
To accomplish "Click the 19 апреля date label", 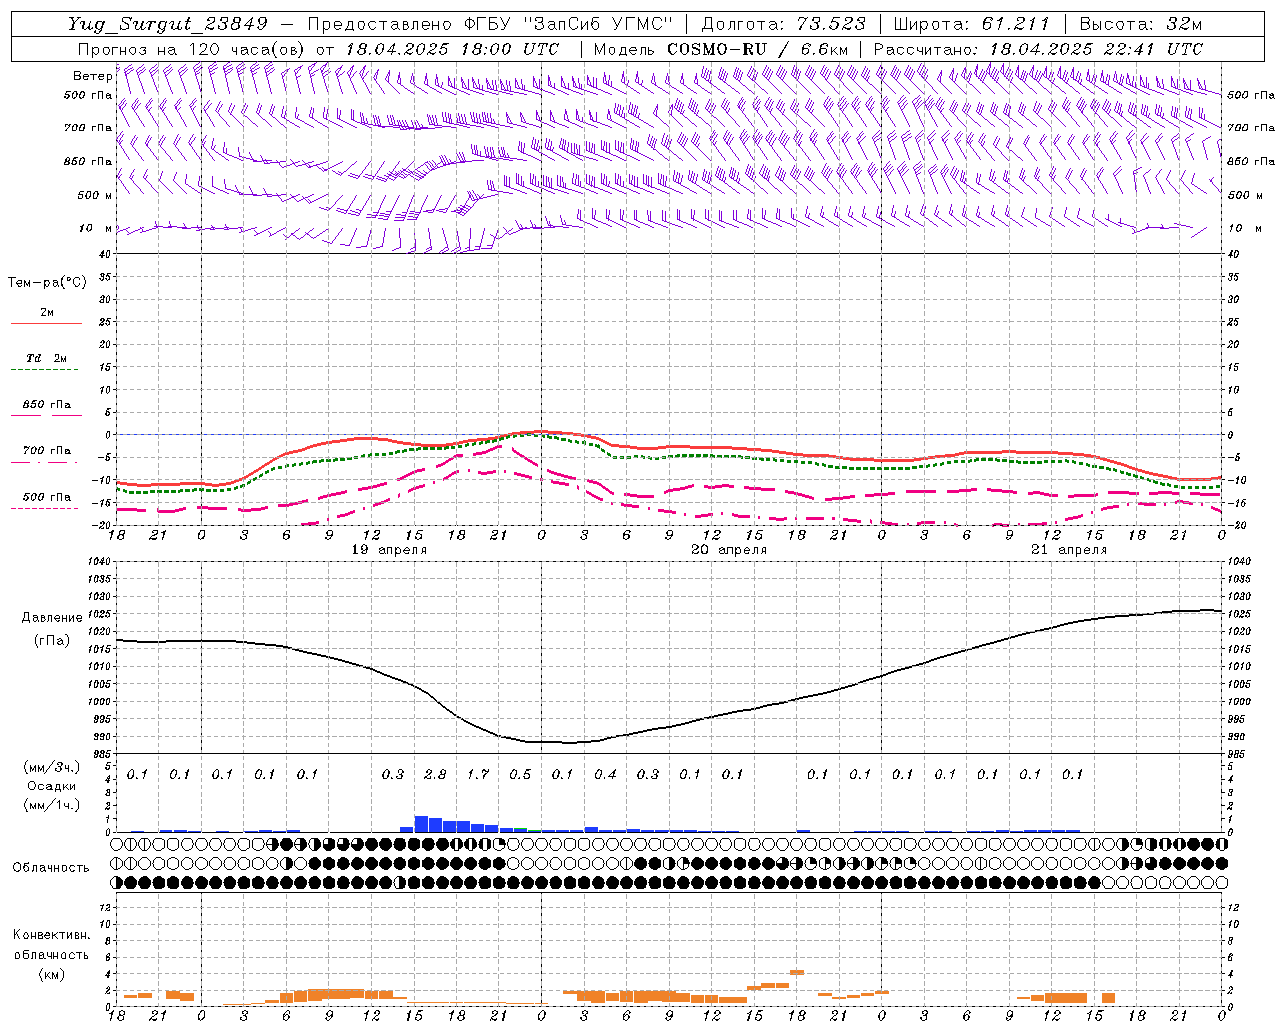I will [x=390, y=550].
